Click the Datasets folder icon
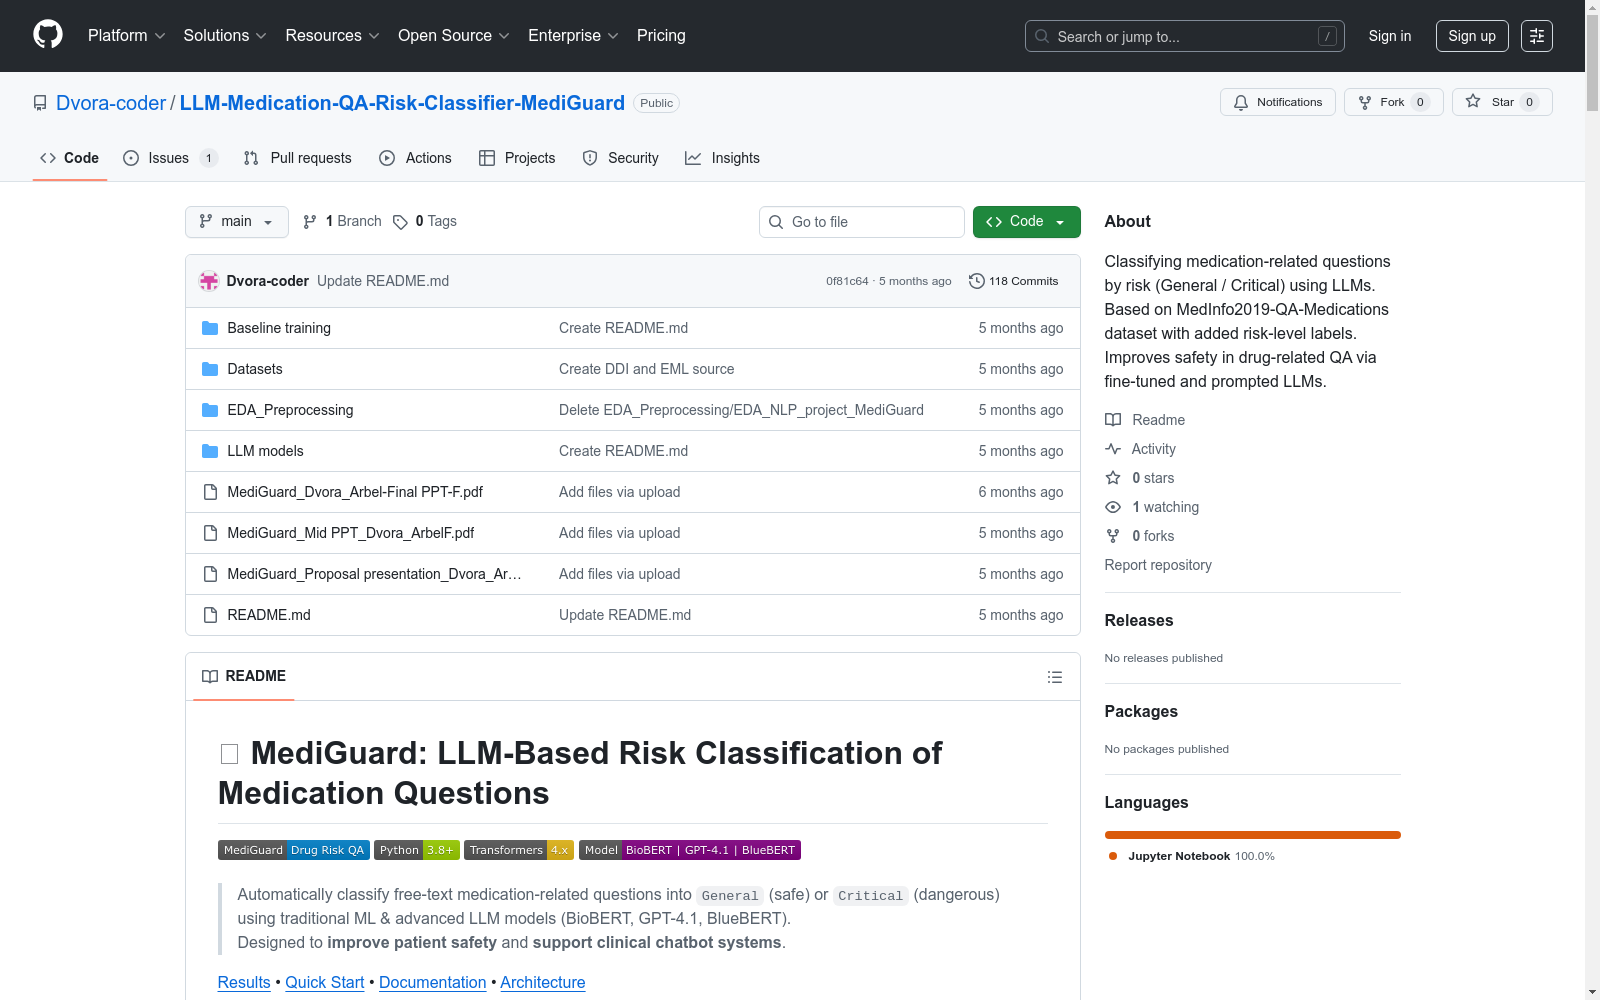 [210, 369]
